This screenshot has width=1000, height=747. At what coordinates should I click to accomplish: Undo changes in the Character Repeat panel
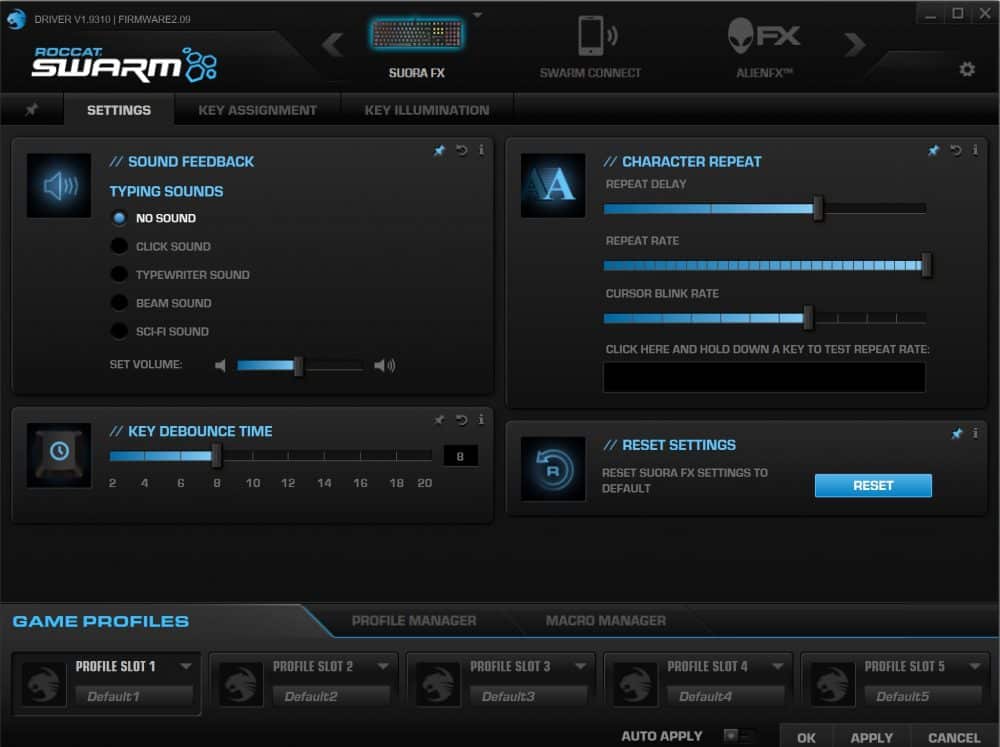pyautogui.click(x=955, y=151)
